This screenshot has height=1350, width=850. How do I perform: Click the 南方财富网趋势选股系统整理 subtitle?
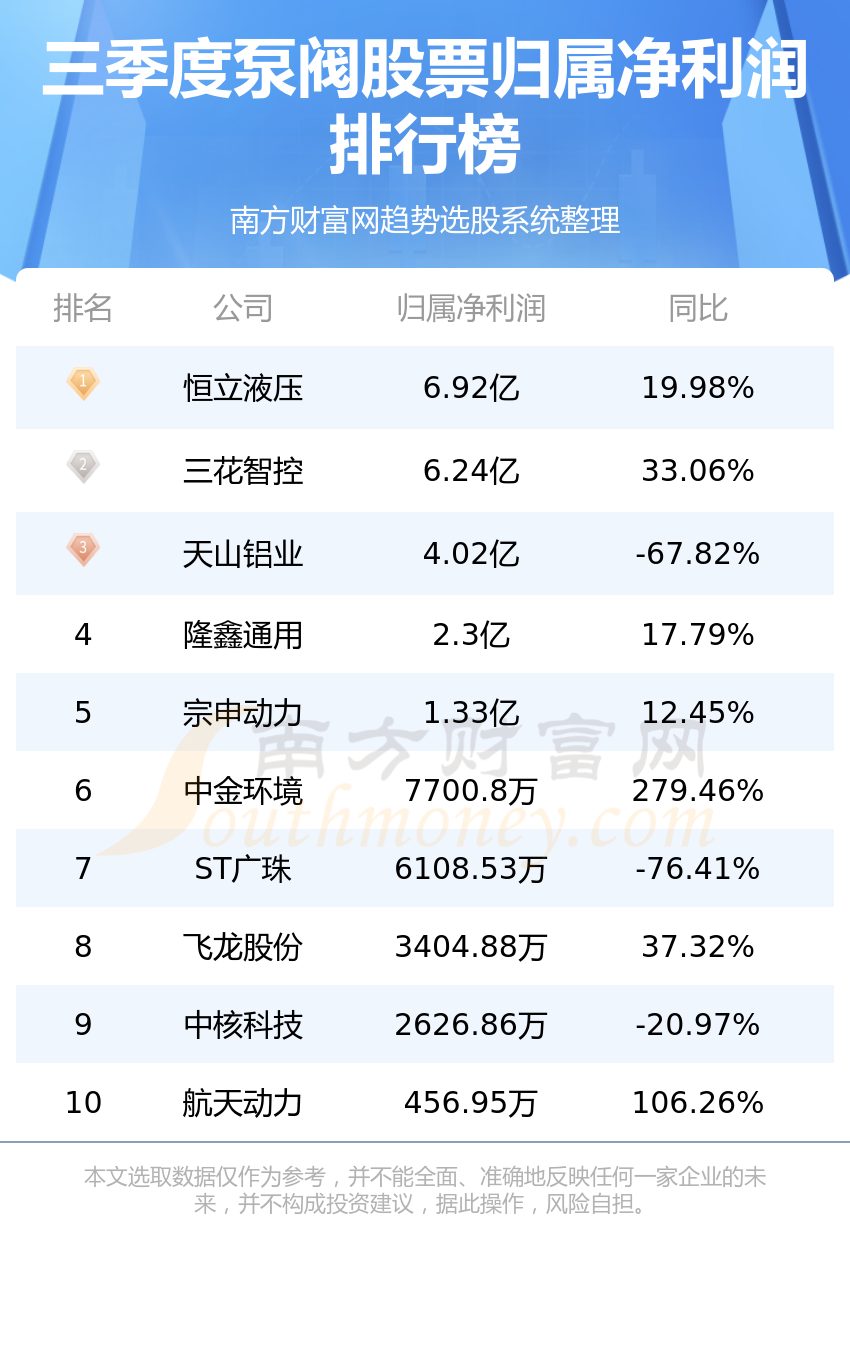[425, 220]
